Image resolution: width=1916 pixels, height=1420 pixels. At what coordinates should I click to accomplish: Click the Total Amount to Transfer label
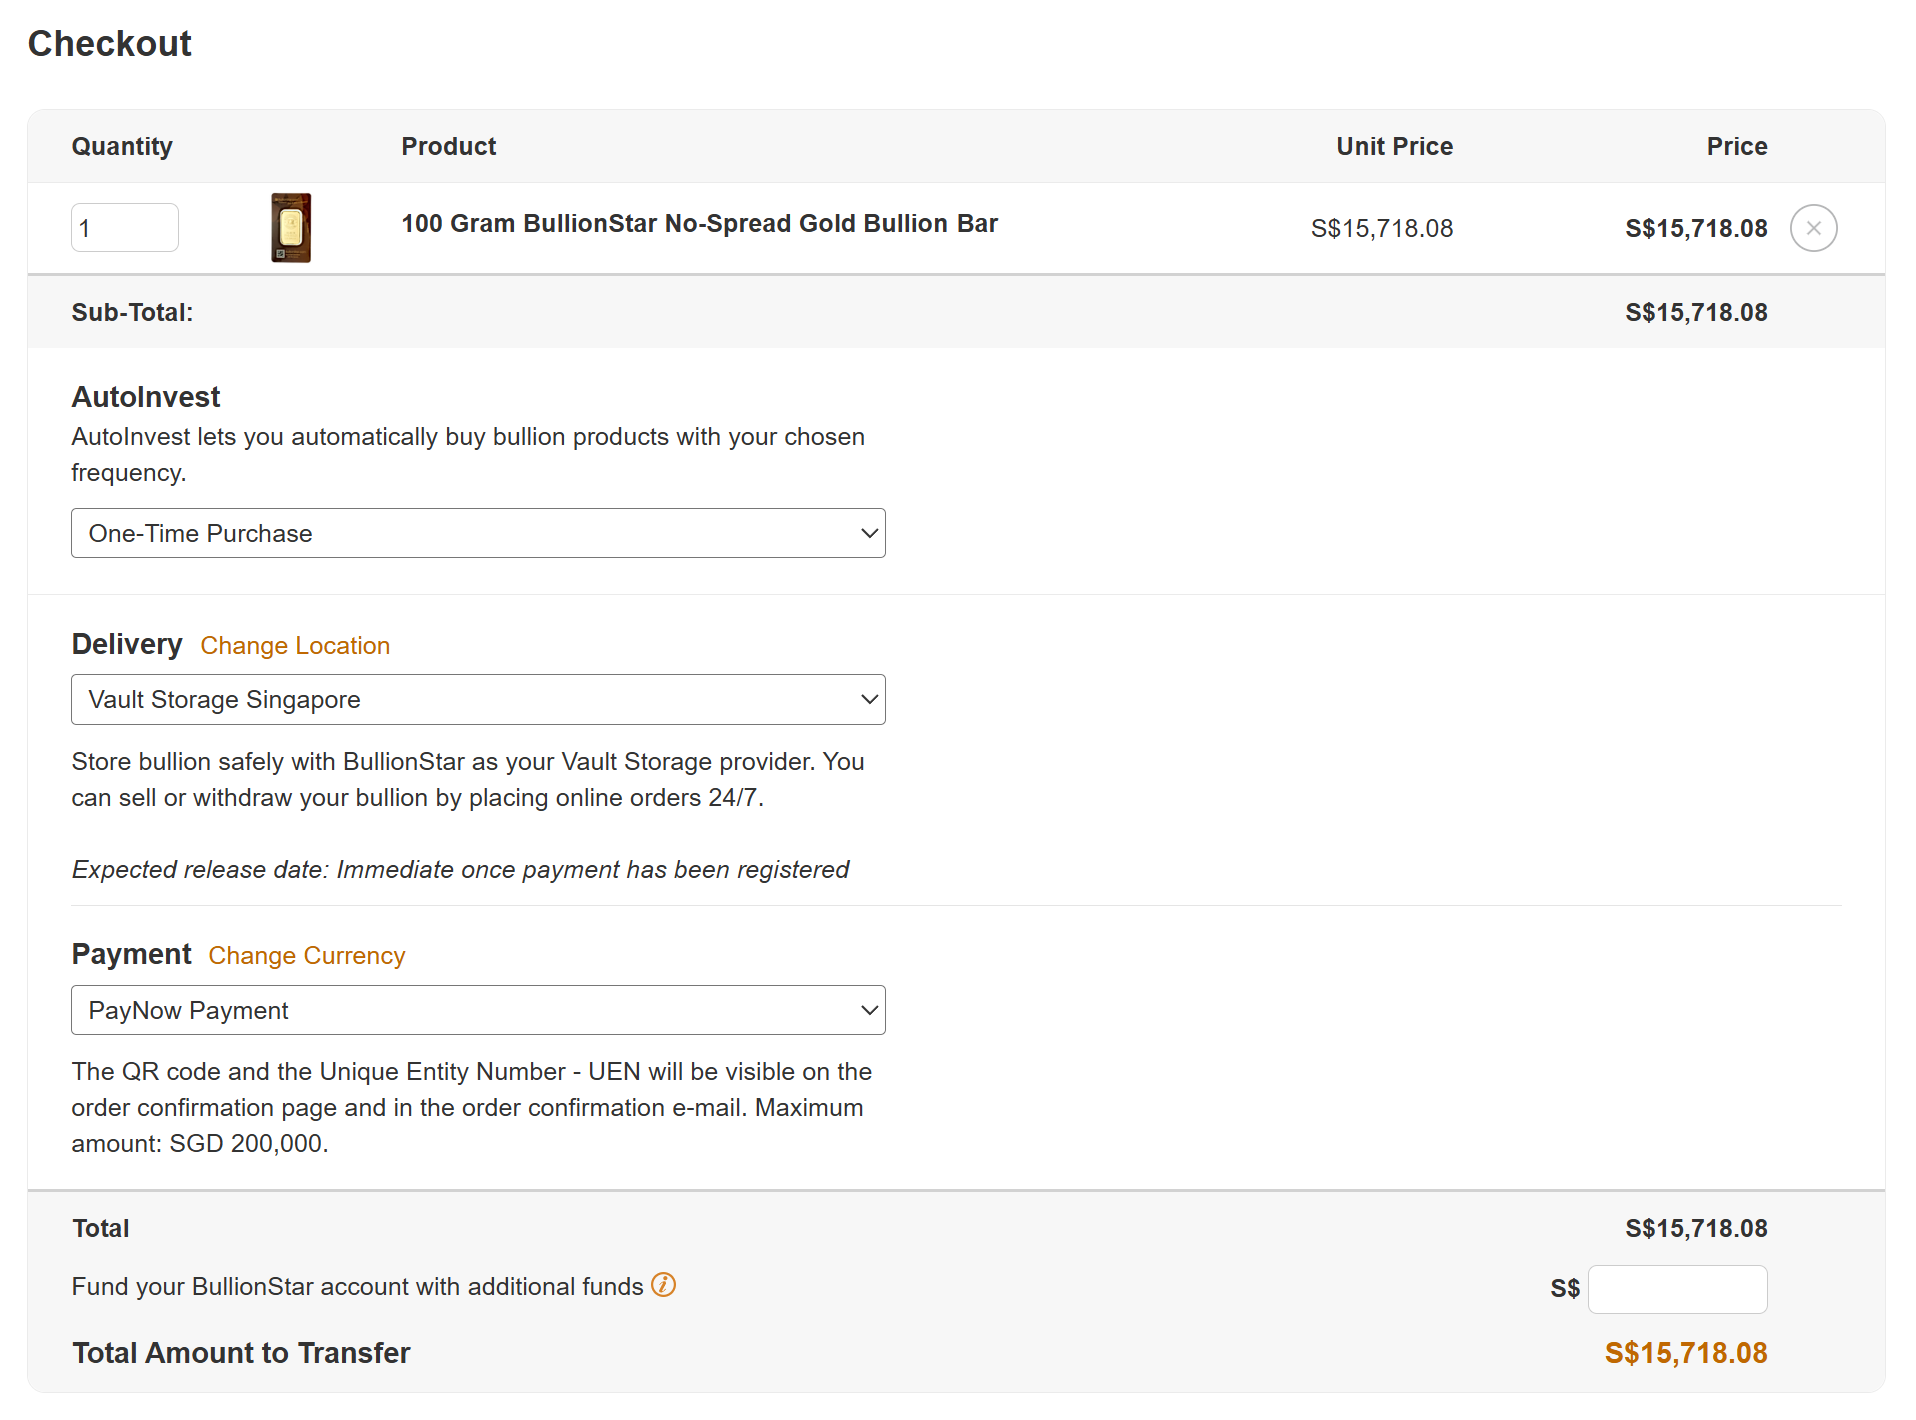[241, 1353]
